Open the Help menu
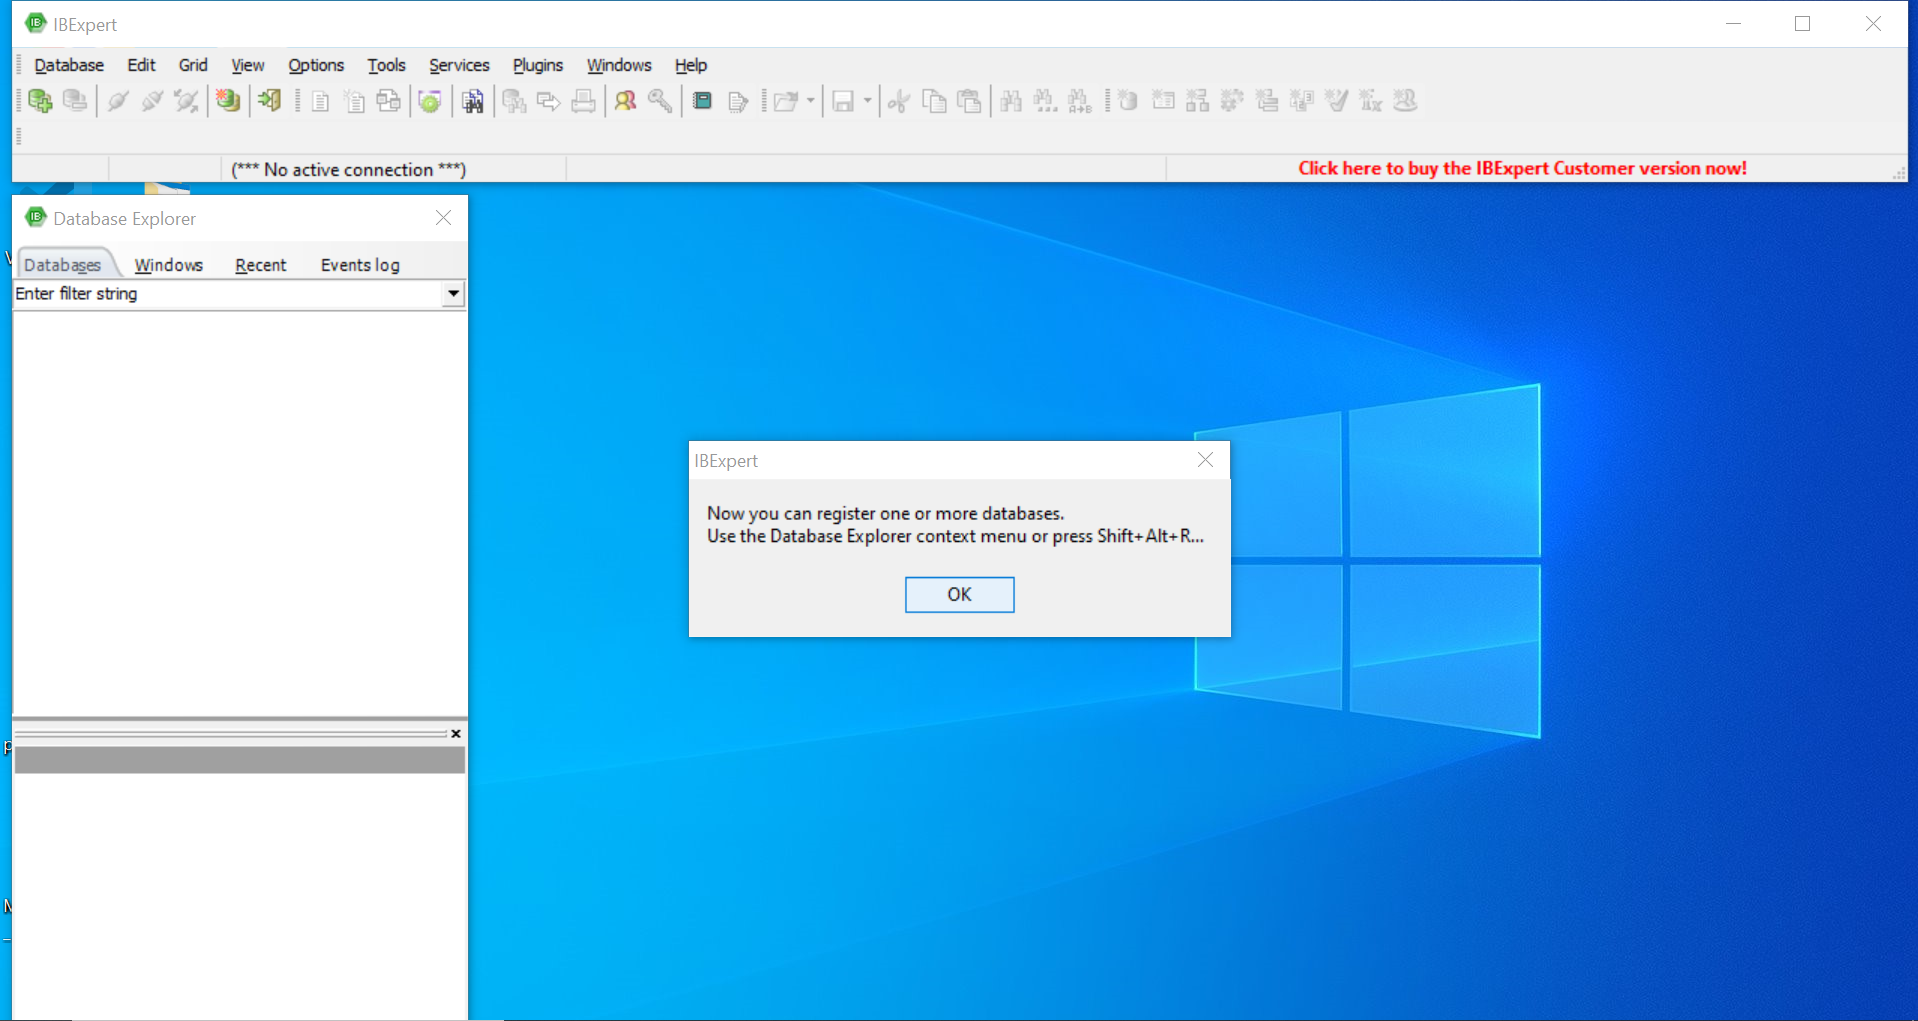This screenshot has height=1021, width=1918. tap(691, 65)
